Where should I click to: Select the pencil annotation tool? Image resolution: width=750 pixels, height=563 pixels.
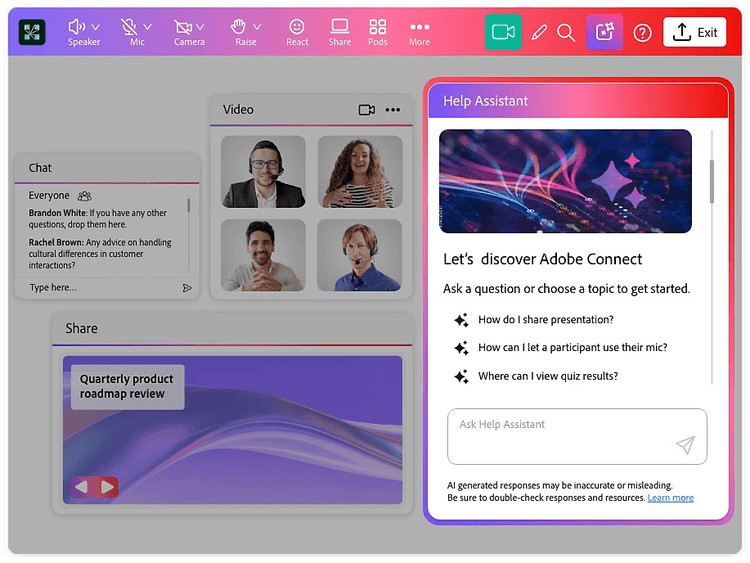click(x=539, y=33)
